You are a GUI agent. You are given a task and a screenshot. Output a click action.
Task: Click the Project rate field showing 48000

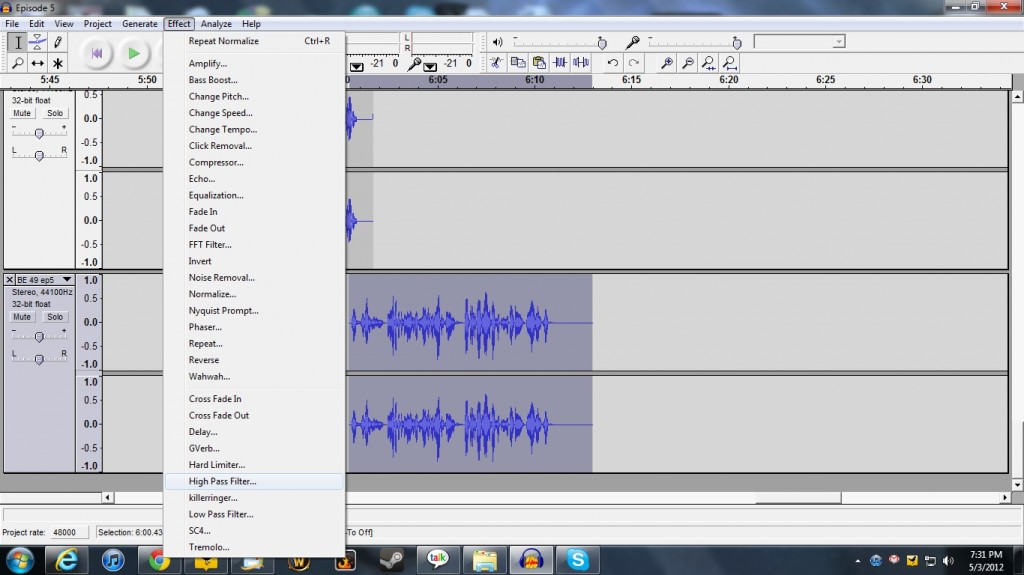click(71, 533)
